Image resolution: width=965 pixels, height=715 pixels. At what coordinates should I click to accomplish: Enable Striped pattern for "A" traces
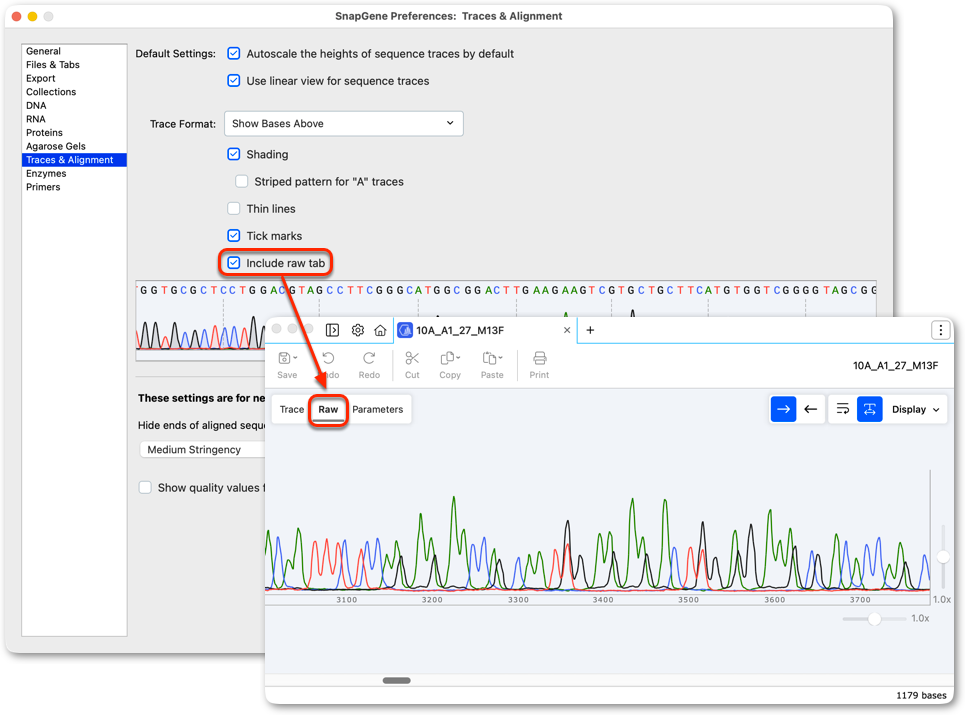pyautogui.click(x=242, y=182)
